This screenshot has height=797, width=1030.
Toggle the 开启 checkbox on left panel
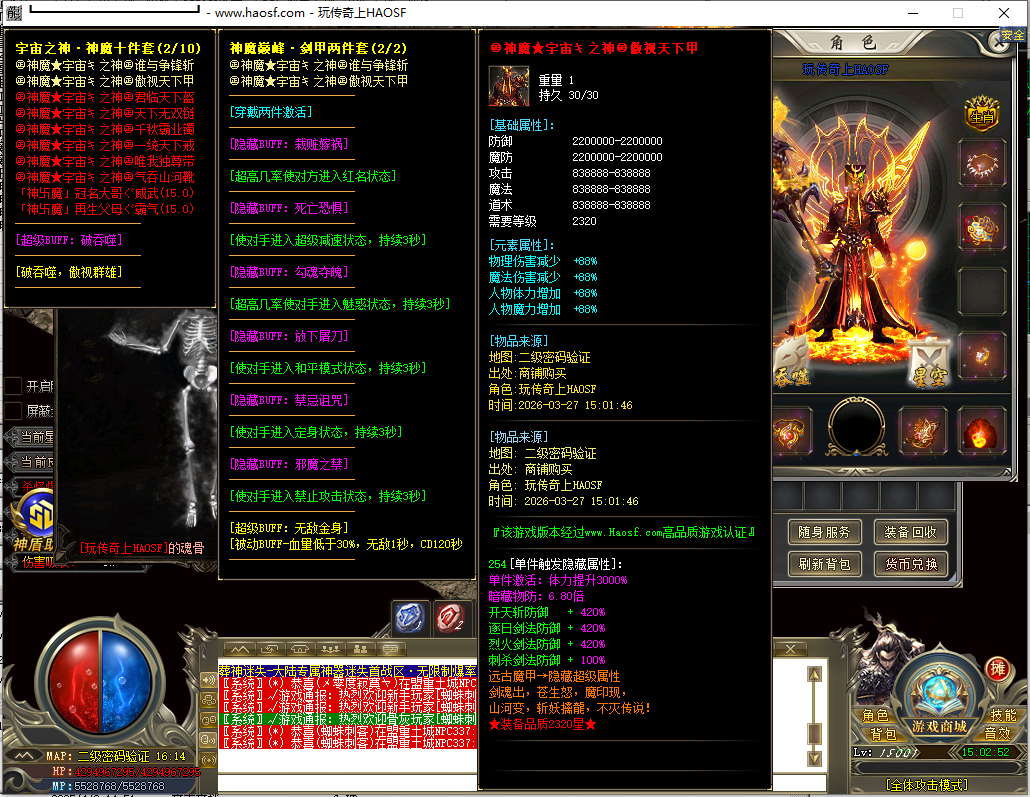(13, 386)
